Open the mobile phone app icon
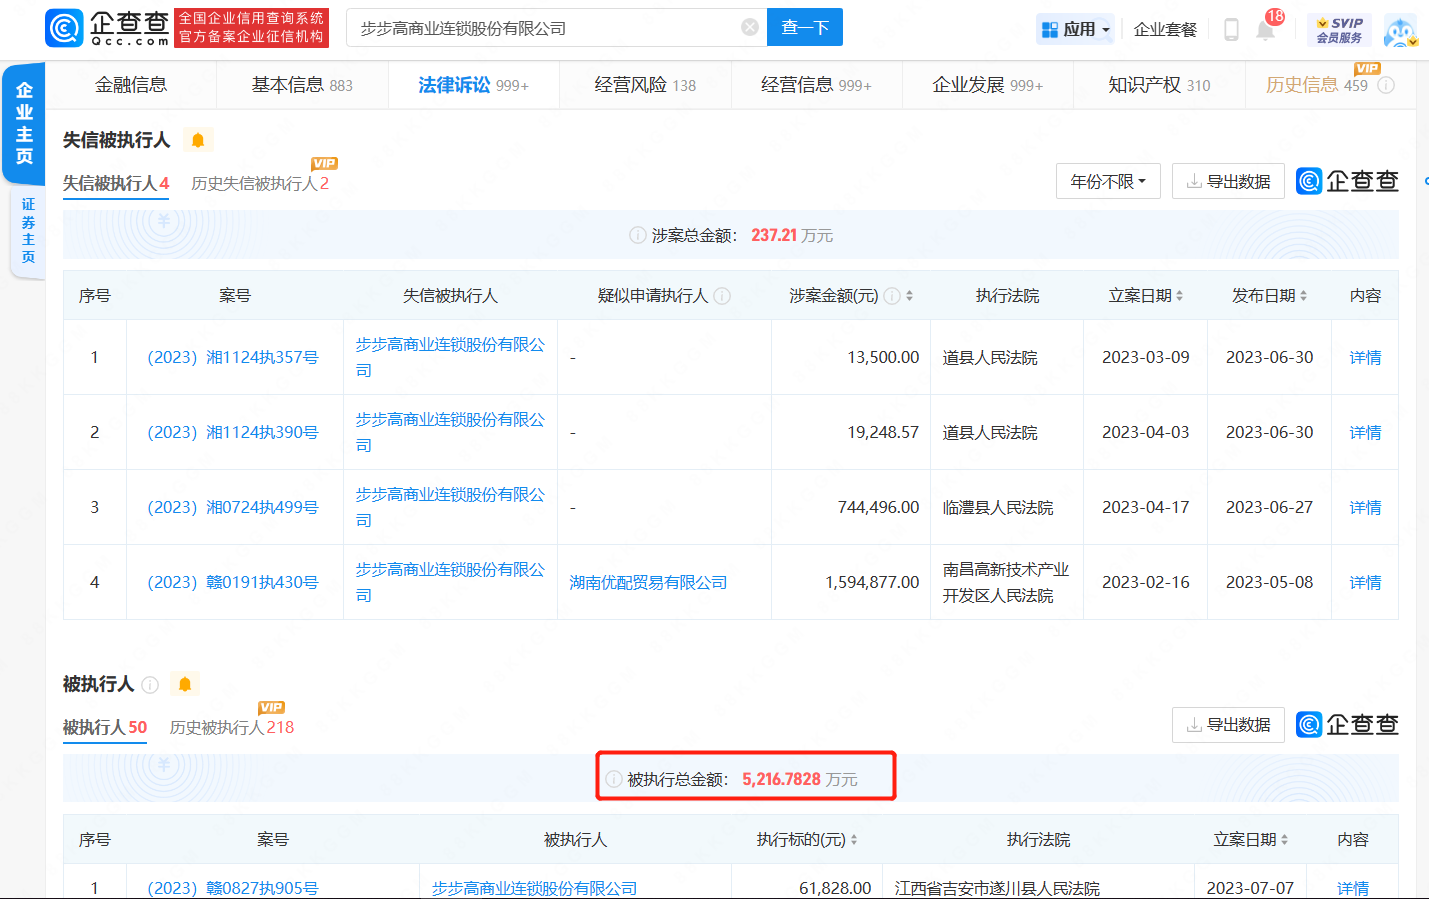Image resolution: width=1429 pixels, height=899 pixels. 1232,29
